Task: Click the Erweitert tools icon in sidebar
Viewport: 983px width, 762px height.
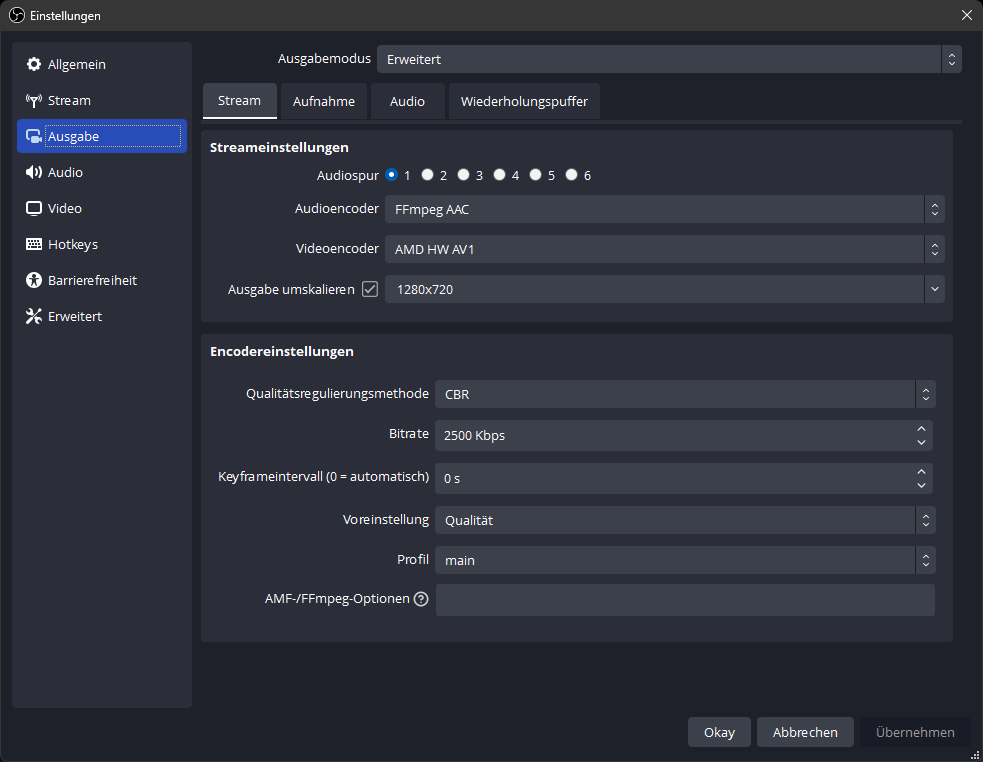Action: 34,316
